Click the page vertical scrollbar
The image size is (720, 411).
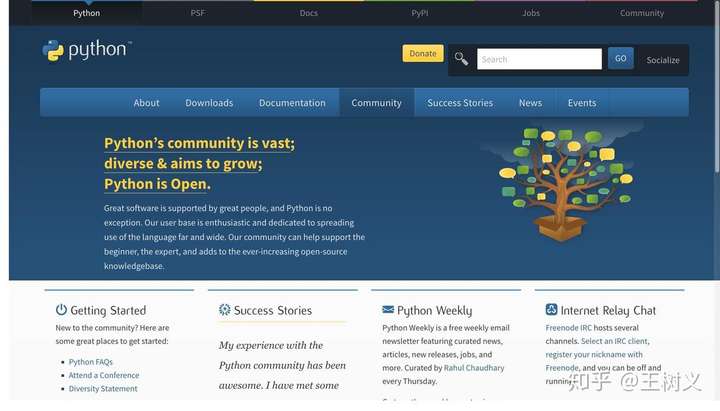pyautogui.click(x=717, y=87)
